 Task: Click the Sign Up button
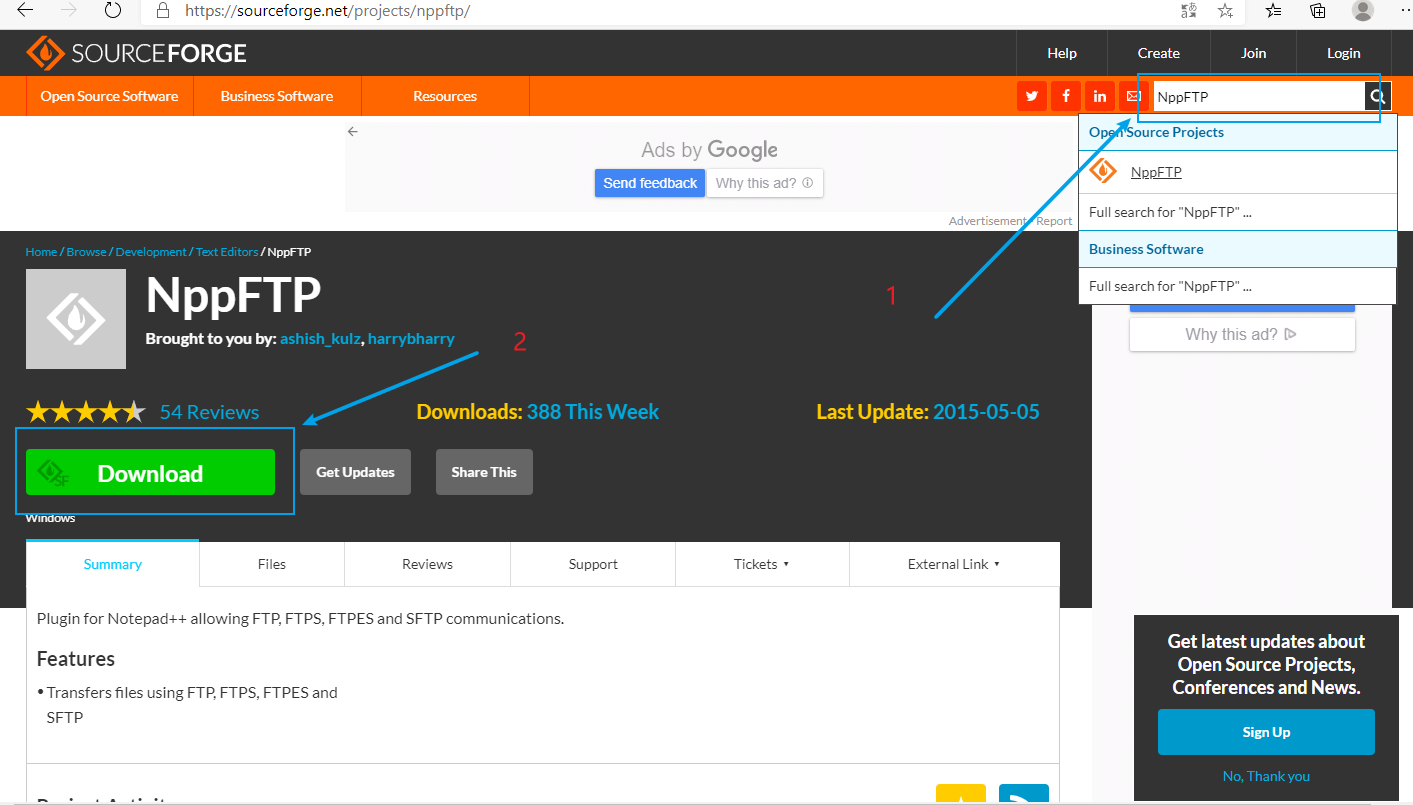(x=1266, y=732)
